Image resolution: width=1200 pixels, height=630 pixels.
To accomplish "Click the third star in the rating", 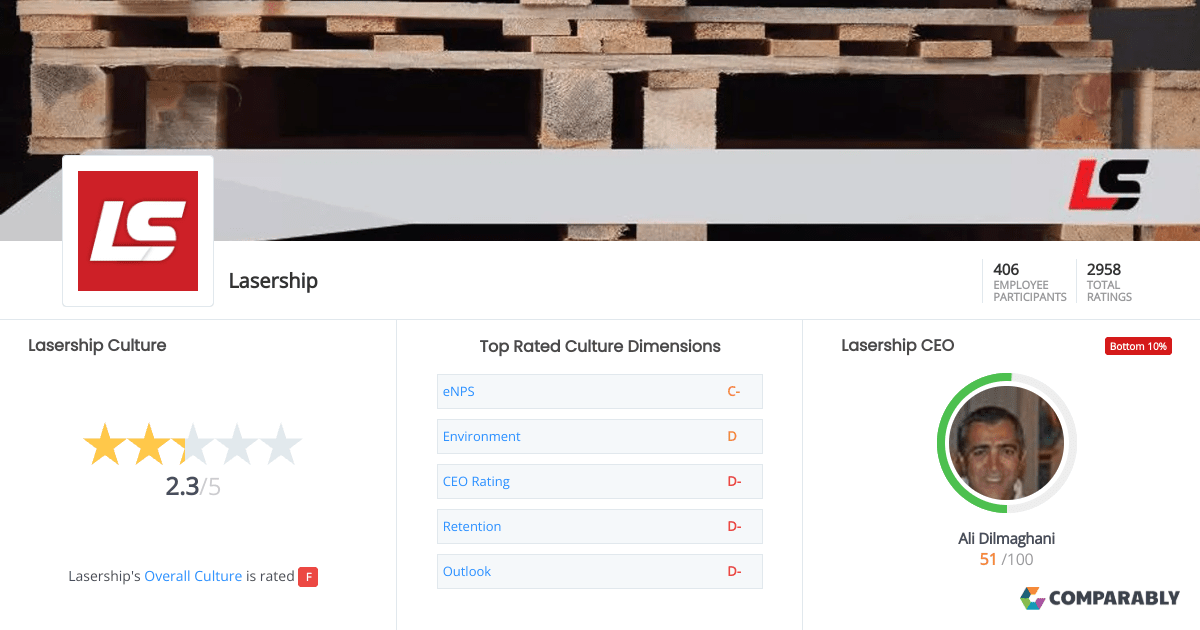I will pyautogui.click(x=193, y=443).
